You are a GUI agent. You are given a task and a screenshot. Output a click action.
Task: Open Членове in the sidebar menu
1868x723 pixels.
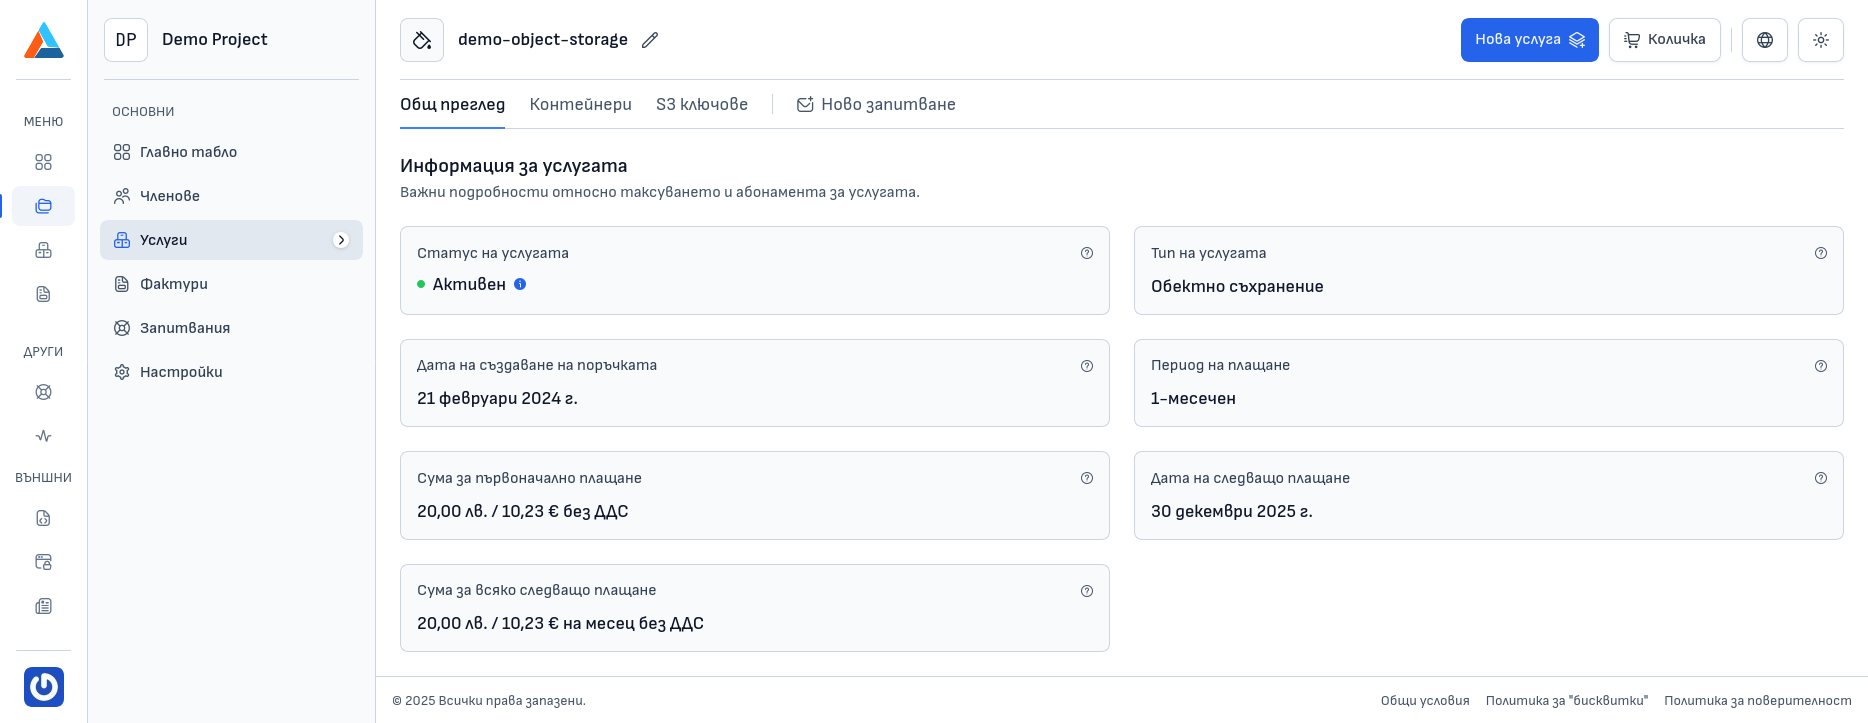(170, 196)
